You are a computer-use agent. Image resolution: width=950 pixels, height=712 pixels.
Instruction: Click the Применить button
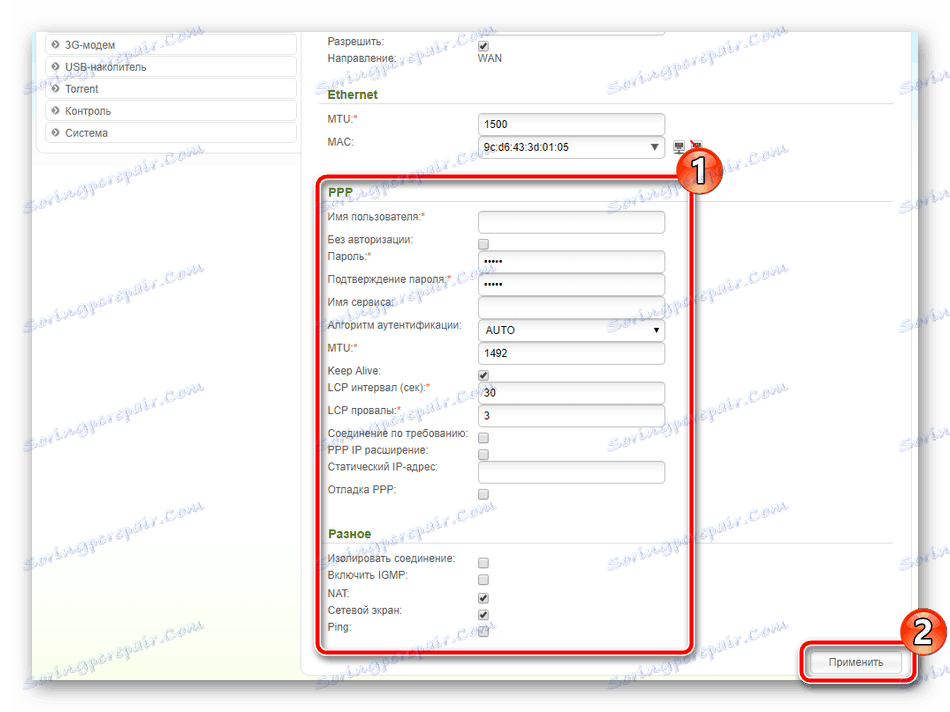pos(855,662)
